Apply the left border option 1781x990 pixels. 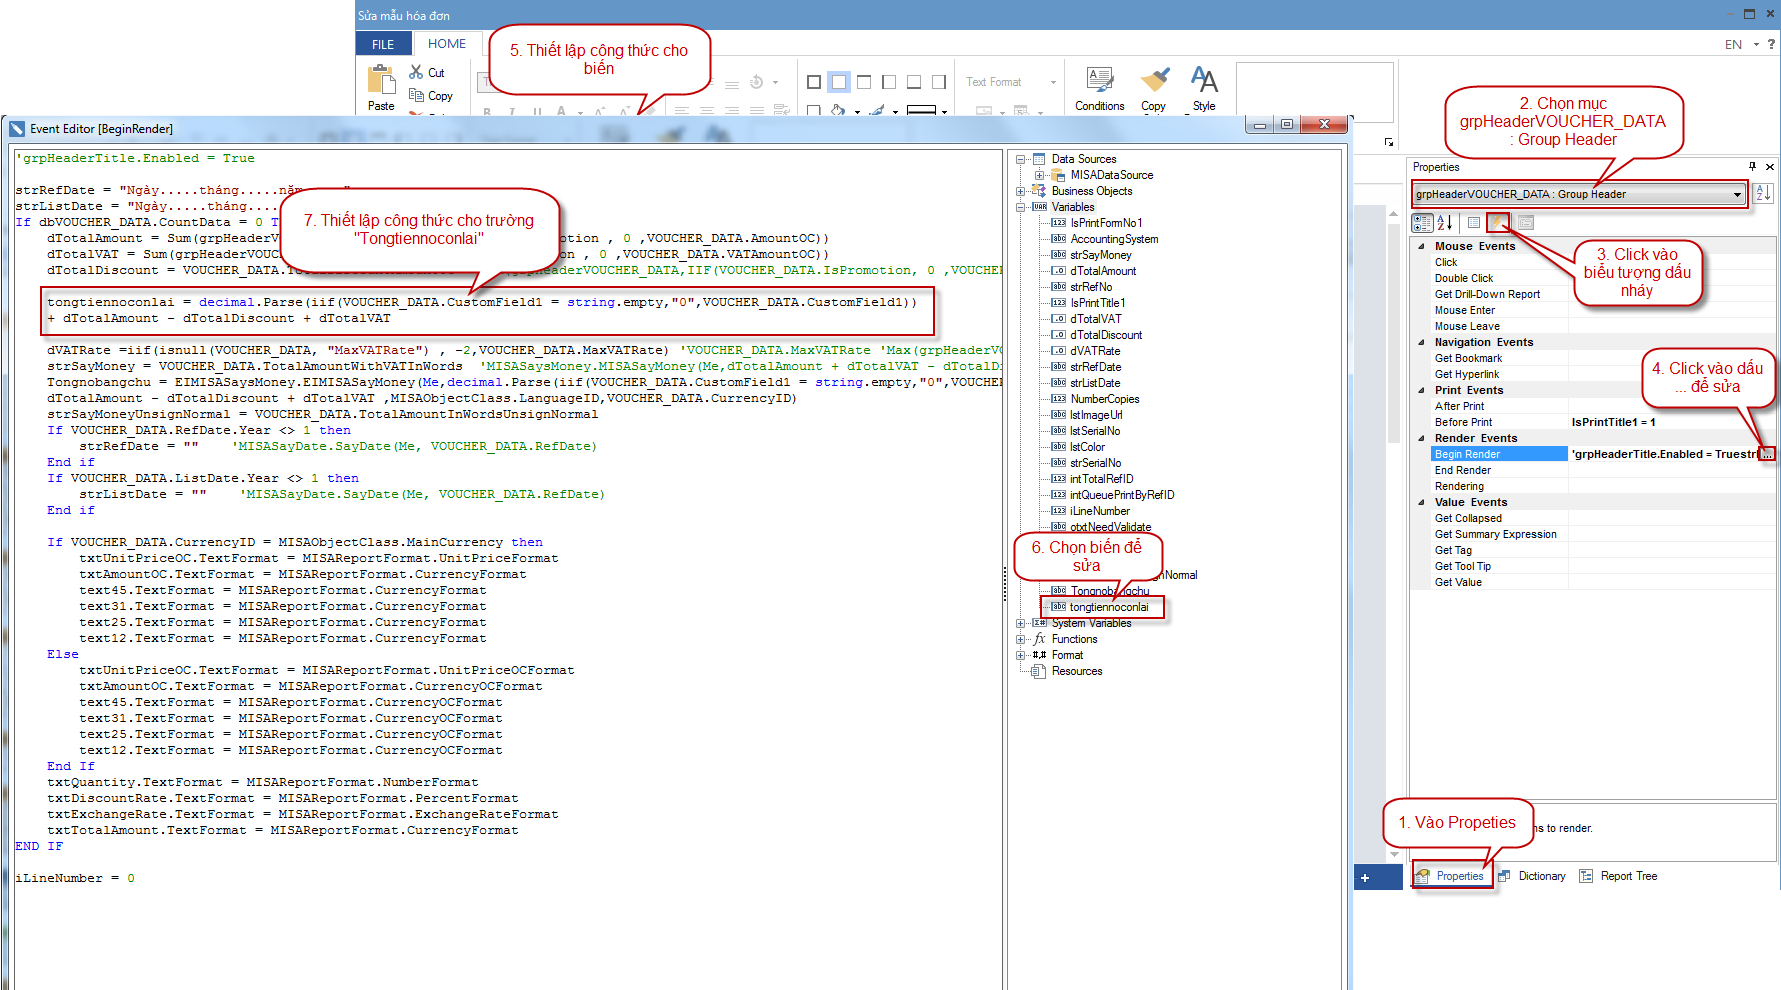pos(889,82)
